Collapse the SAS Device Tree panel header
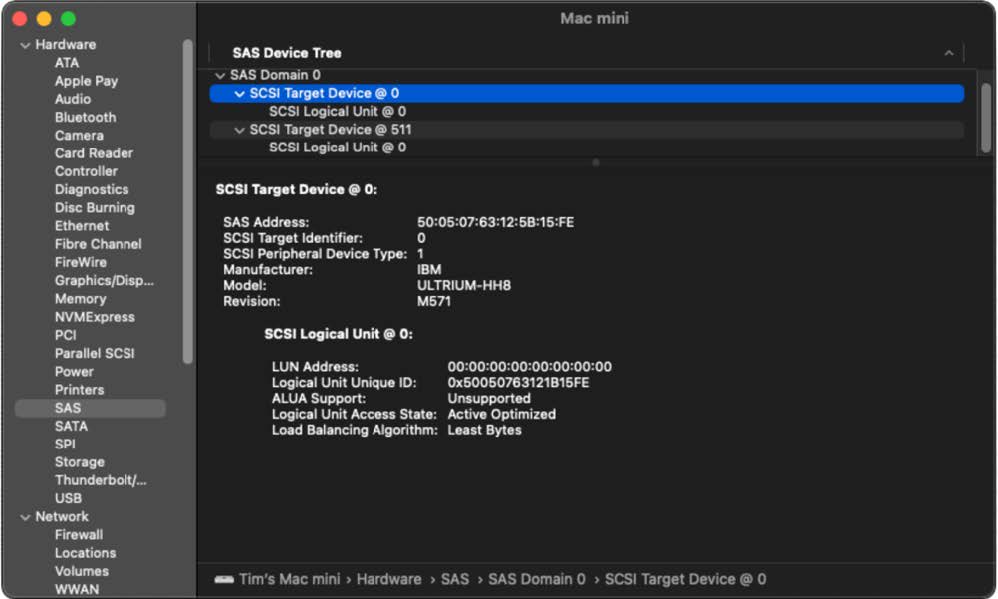The image size is (998, 599). pyautogui.click(x=949, y=52)
